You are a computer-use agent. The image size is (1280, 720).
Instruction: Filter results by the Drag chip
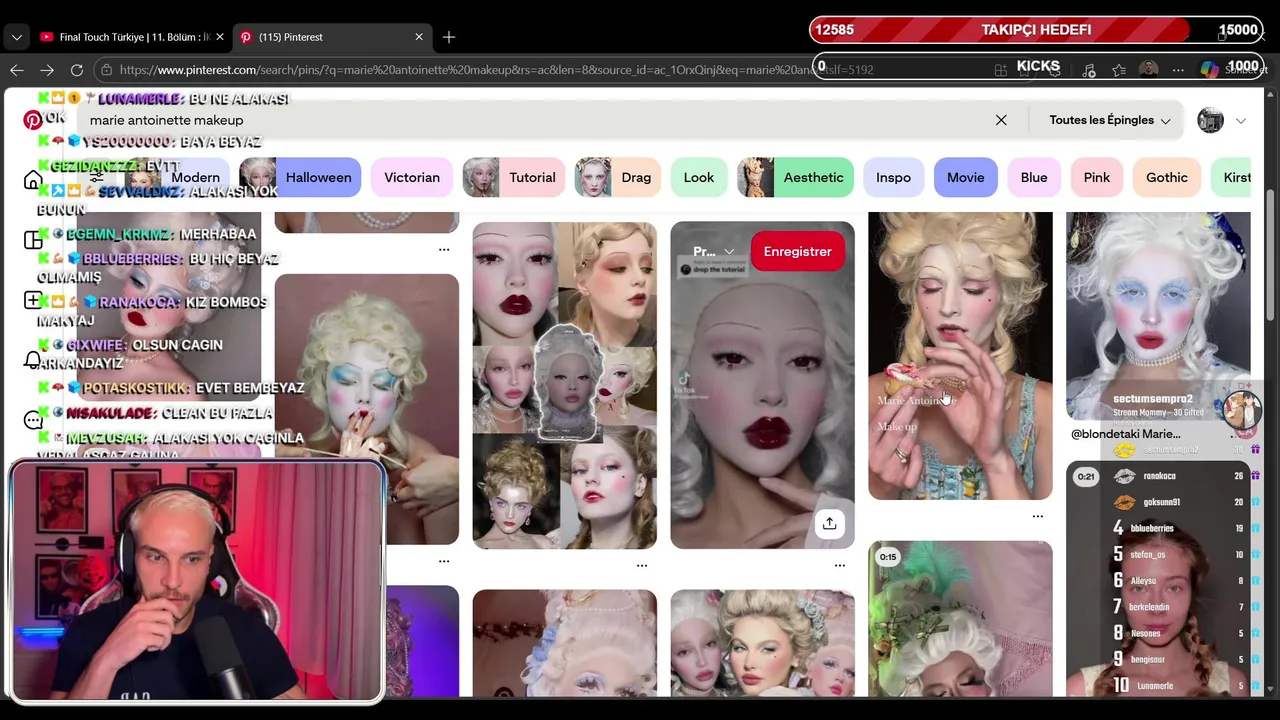618,177
